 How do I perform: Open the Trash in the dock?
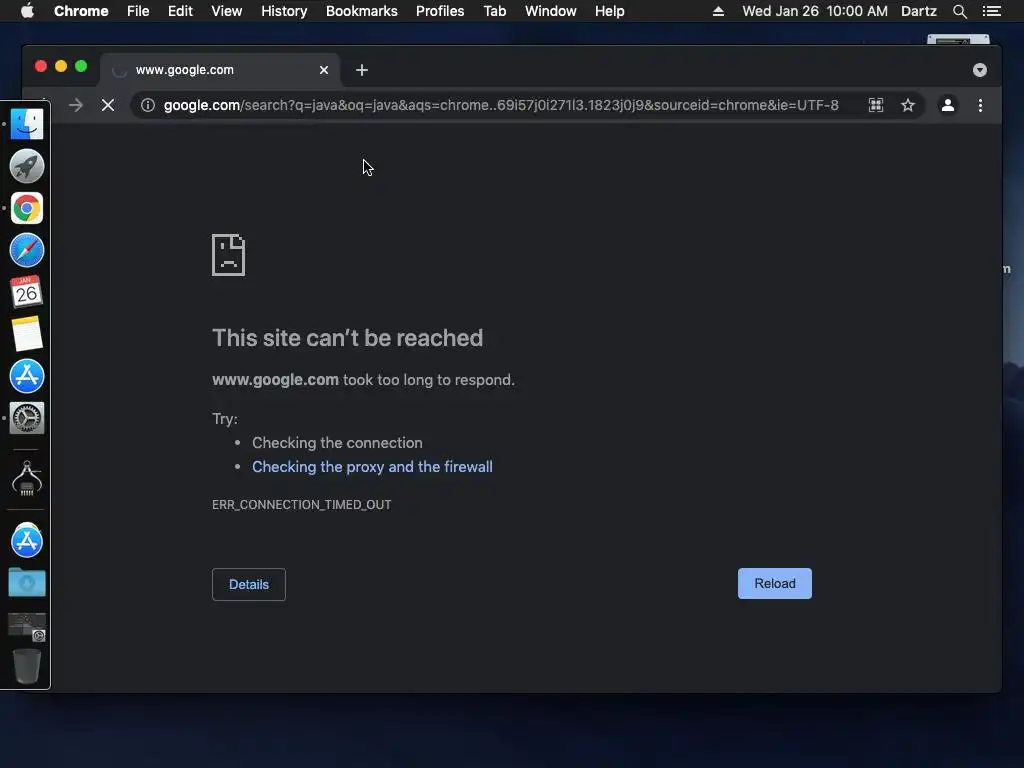[x=27, y=666]
